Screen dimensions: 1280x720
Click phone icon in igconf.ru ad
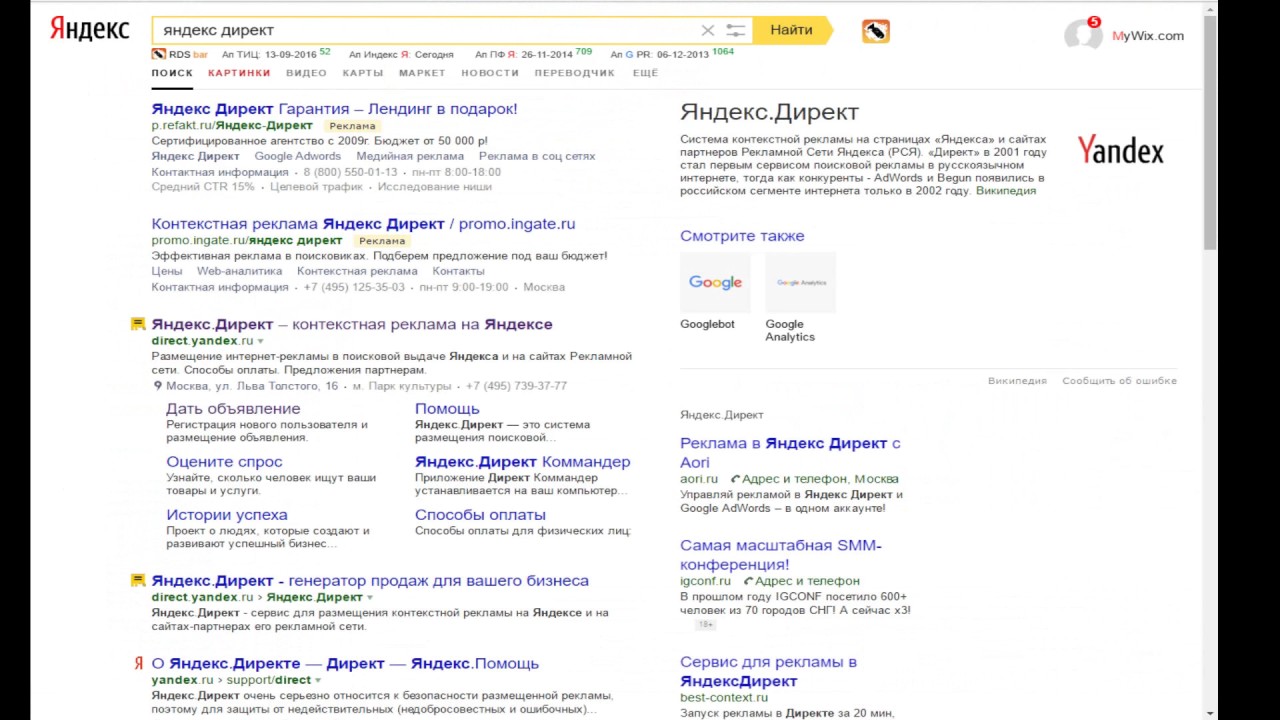[x=747, y=581]
